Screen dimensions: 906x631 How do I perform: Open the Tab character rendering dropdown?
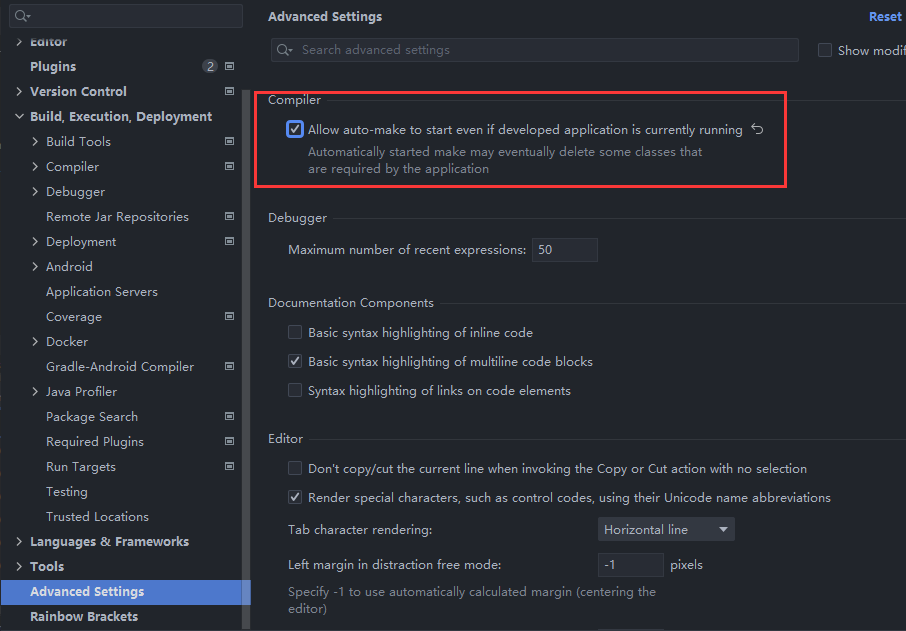(666, 530)
